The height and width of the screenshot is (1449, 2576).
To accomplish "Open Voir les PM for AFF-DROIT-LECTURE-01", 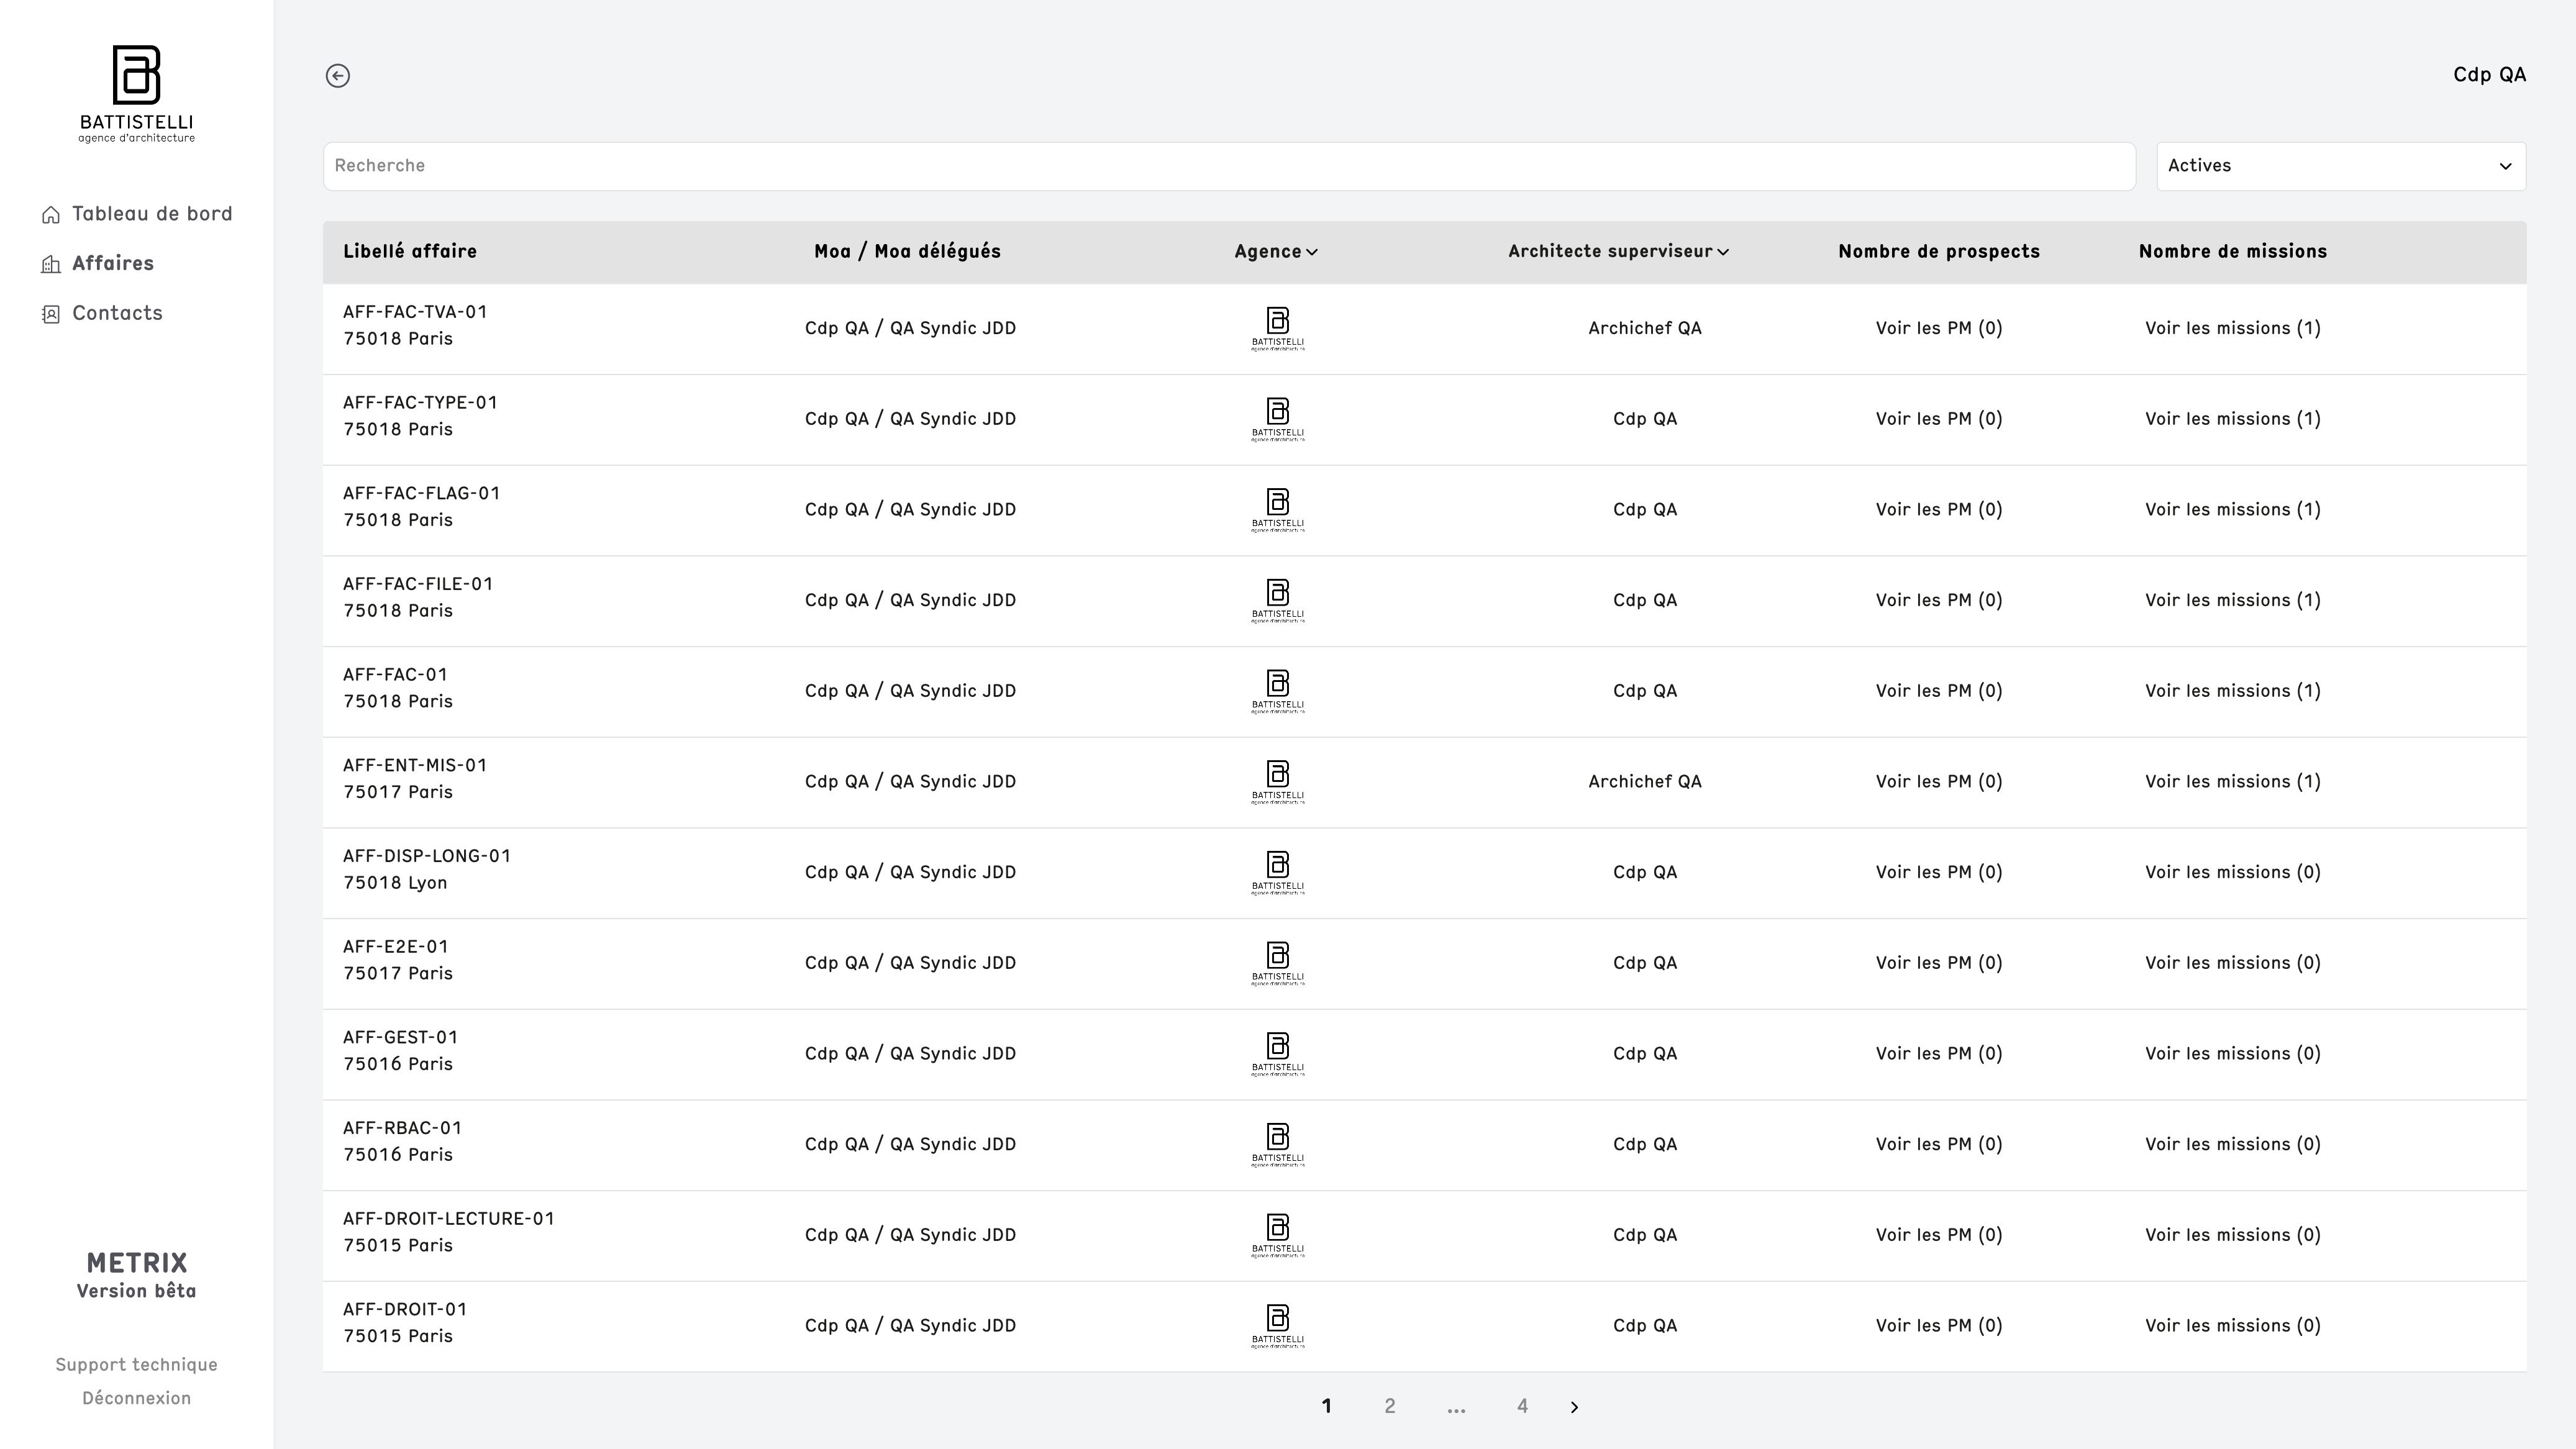I will pyautogui.click(x=1939, y=1236).
